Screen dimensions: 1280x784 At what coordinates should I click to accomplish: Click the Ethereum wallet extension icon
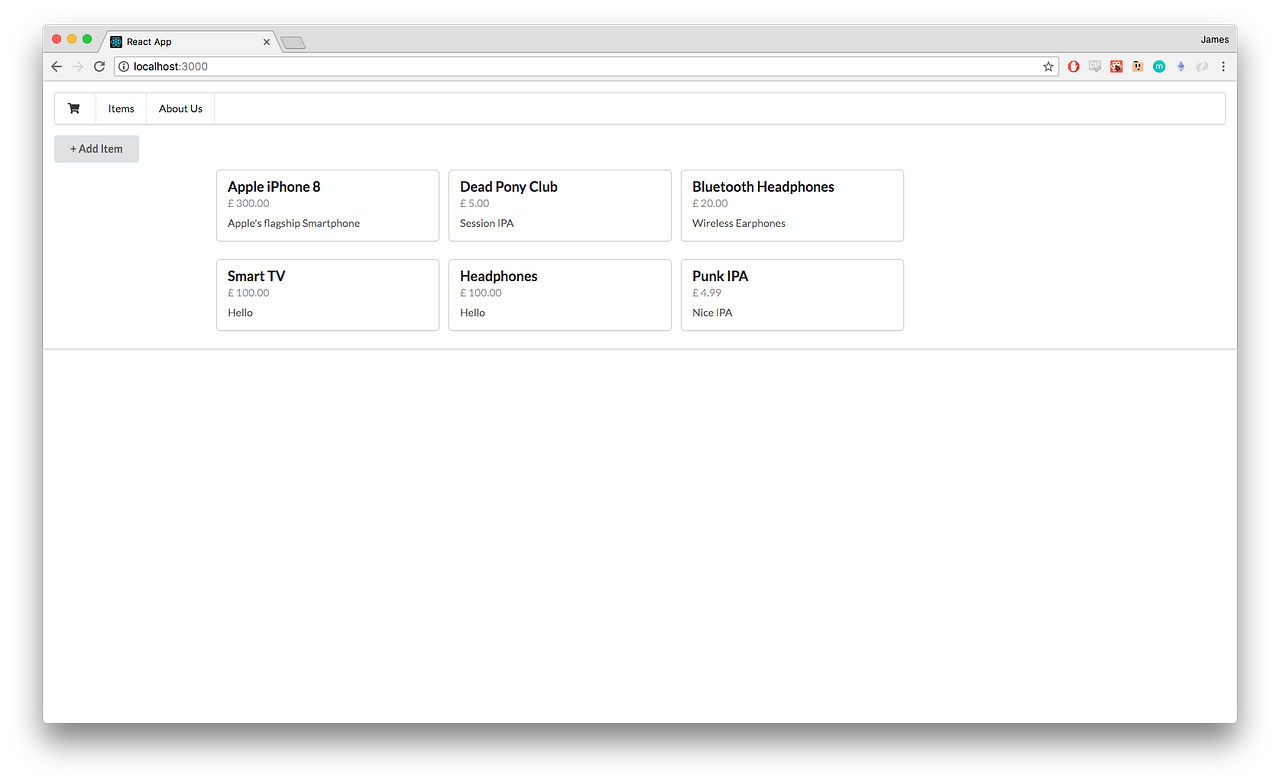tap(1180, 66)
